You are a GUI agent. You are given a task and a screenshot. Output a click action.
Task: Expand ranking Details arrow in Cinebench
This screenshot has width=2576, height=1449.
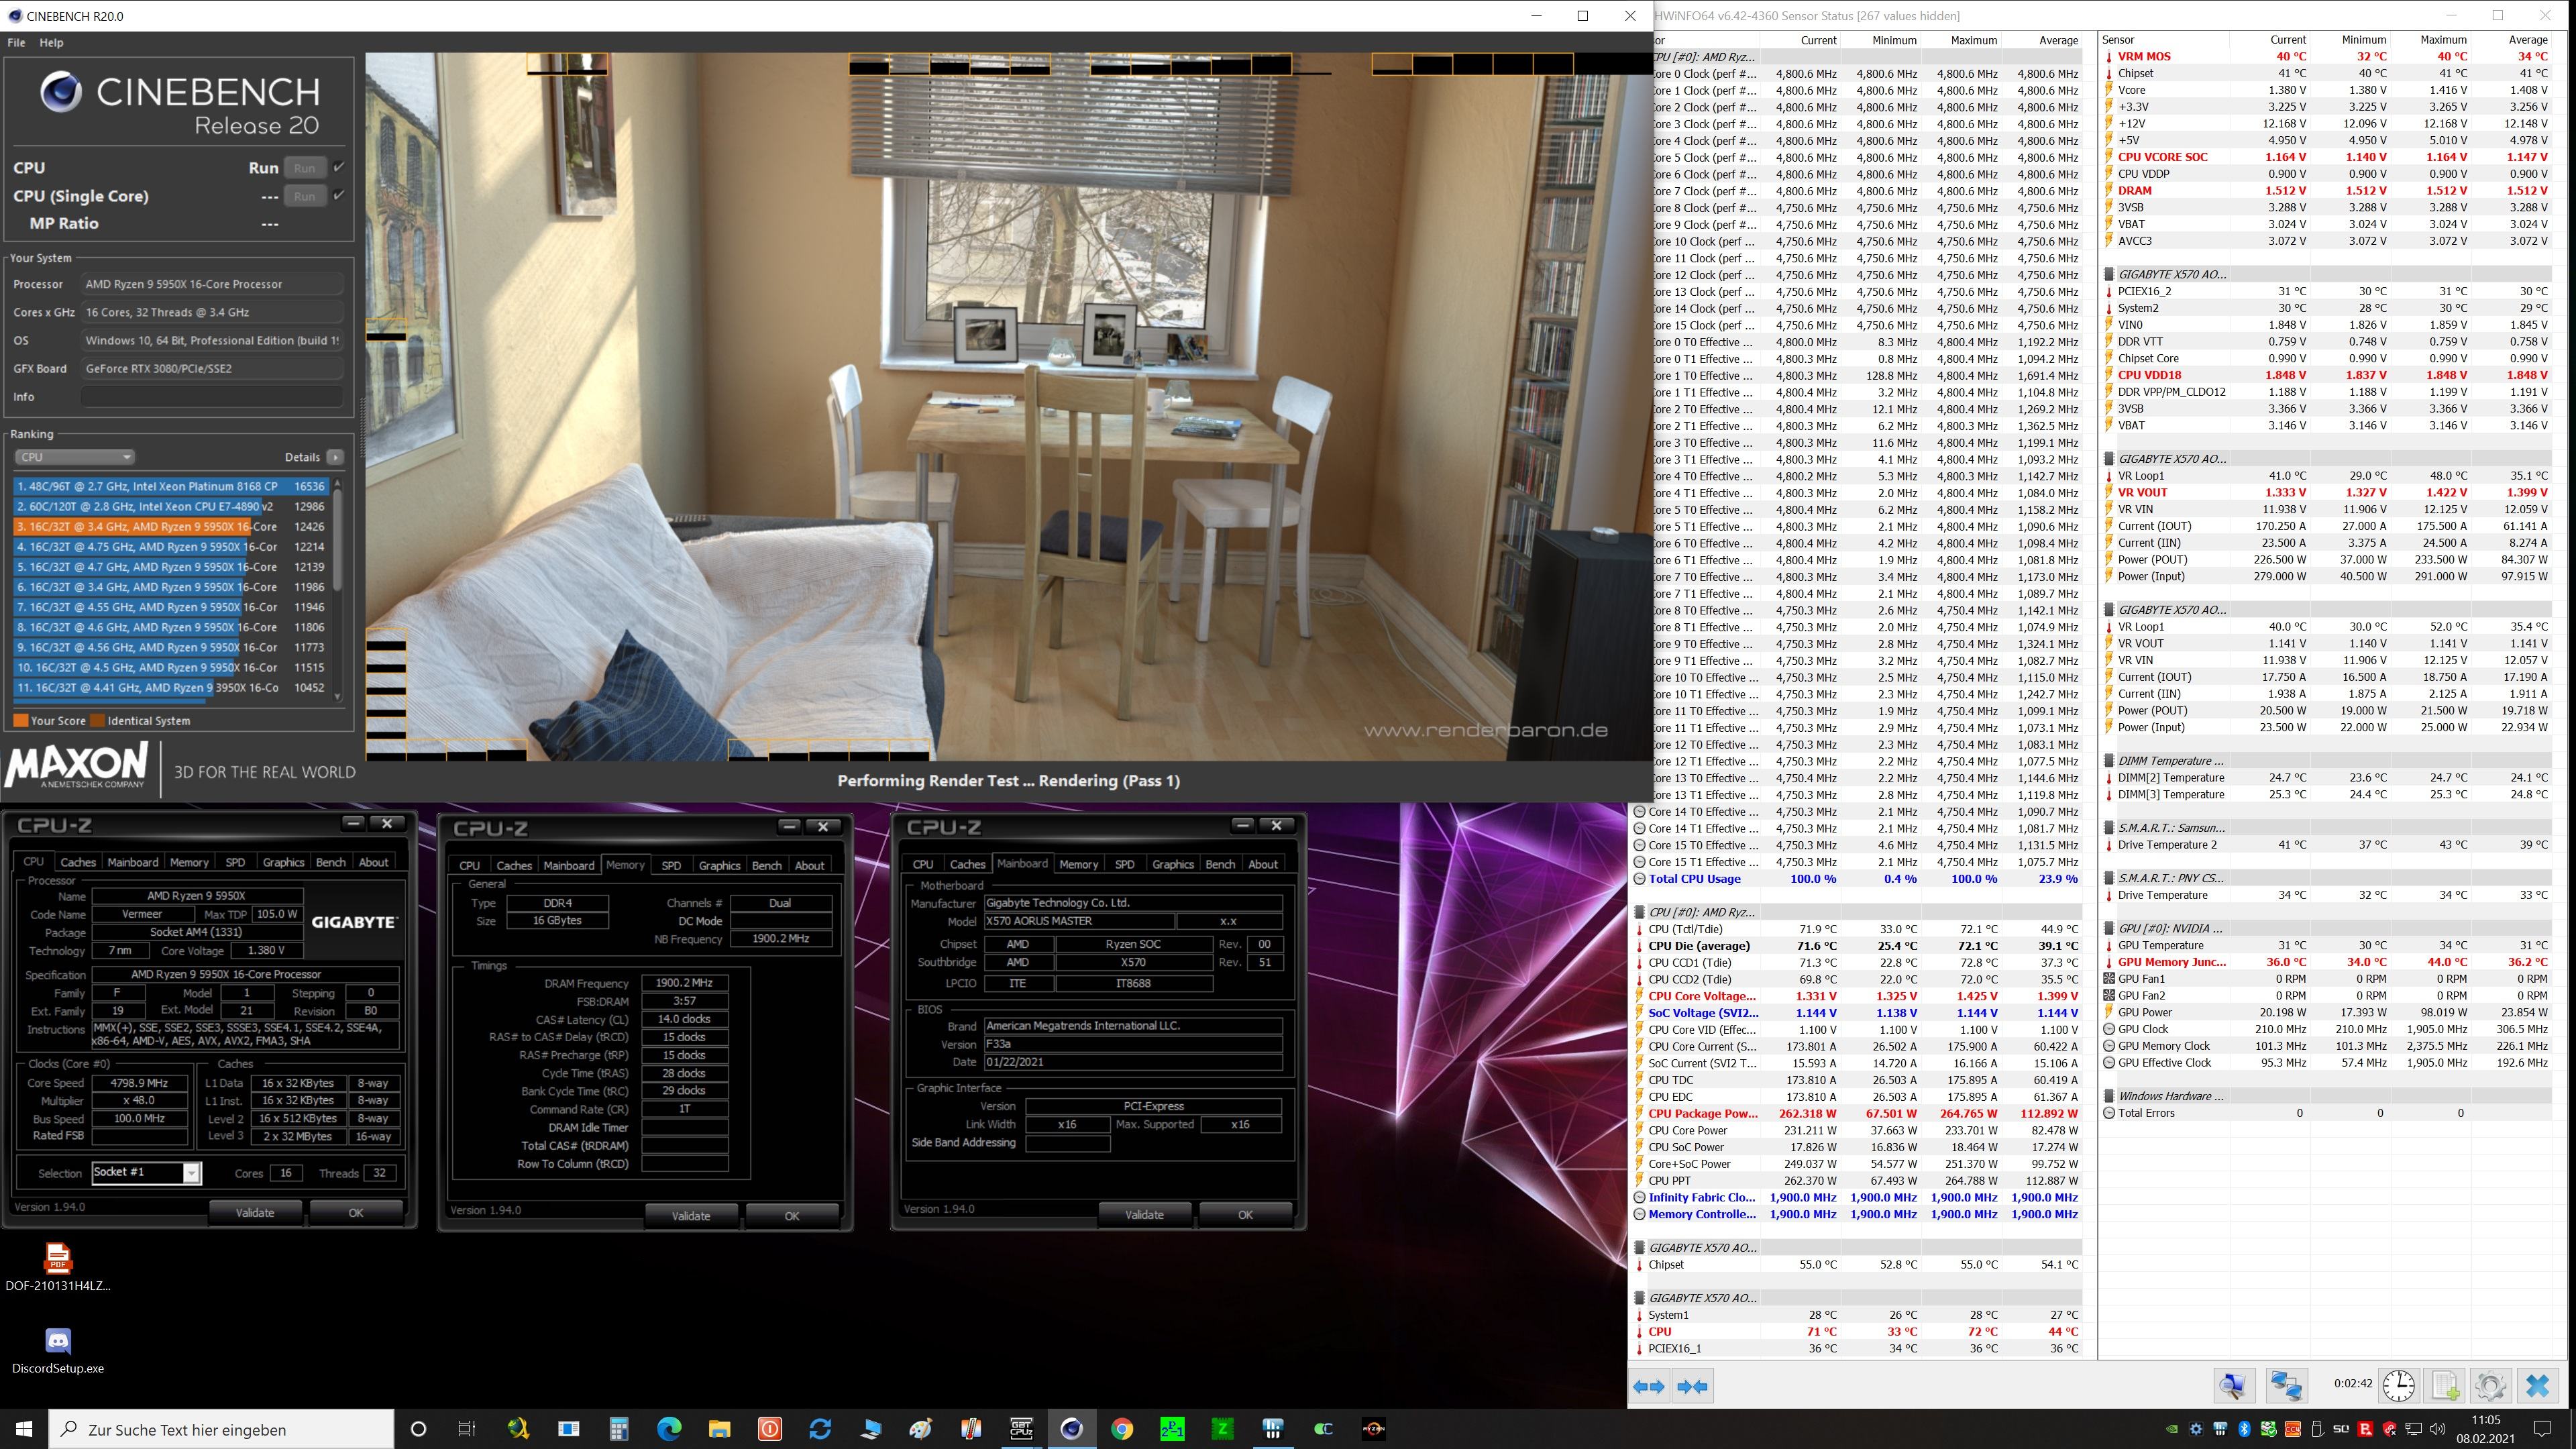click(335, 457)
